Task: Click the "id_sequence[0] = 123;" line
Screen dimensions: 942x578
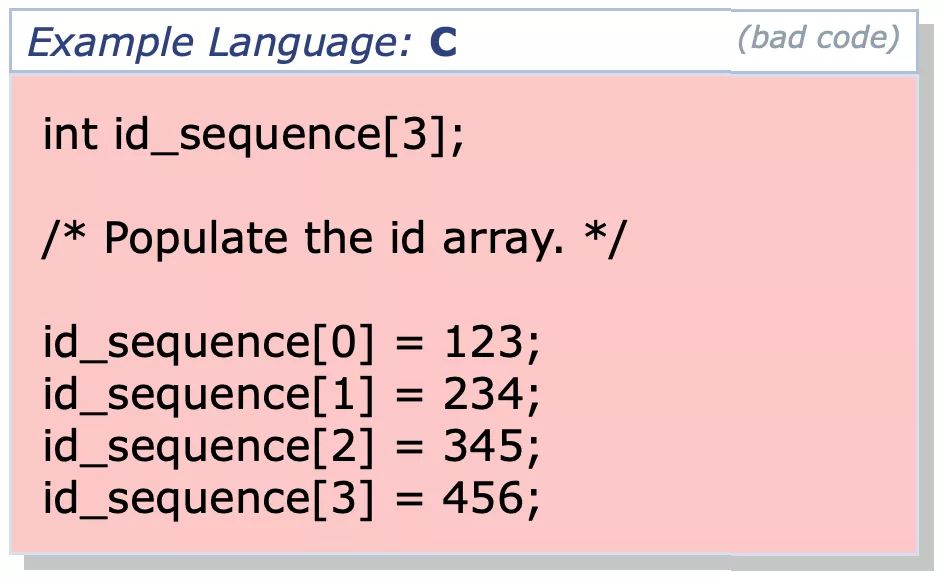Action: click(291, 344)
